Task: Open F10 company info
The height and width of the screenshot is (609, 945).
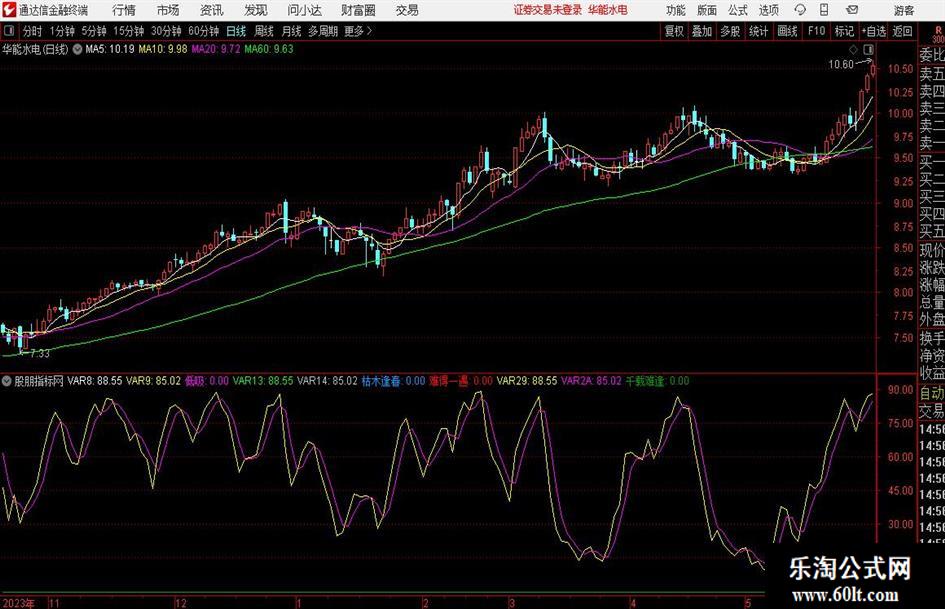Action: (817, 31)
